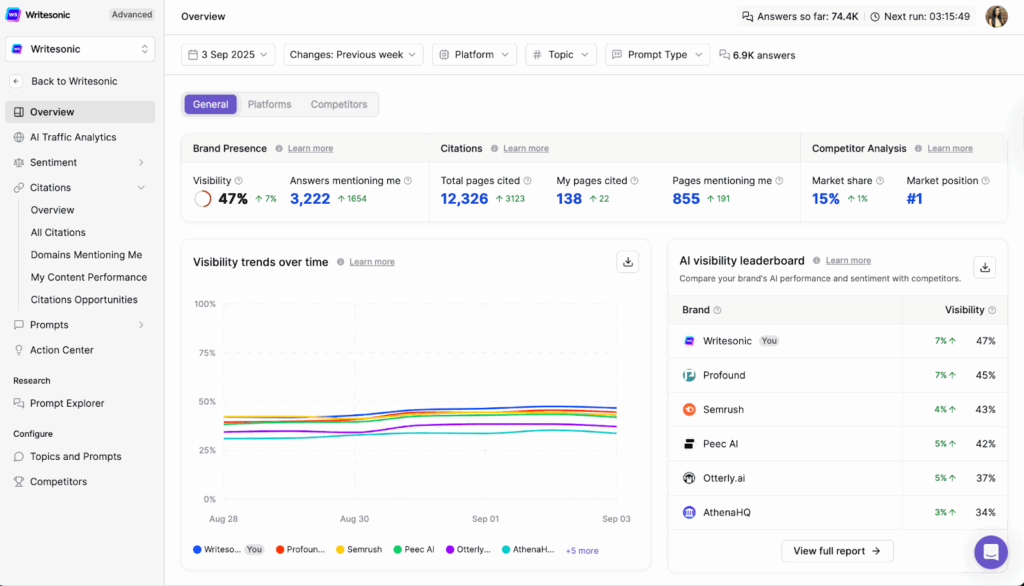The height and width of the screenshot is (586, 1024).
Task: Expand the Changes: Previous week dropdown
Action: click(x=353, y=55)
